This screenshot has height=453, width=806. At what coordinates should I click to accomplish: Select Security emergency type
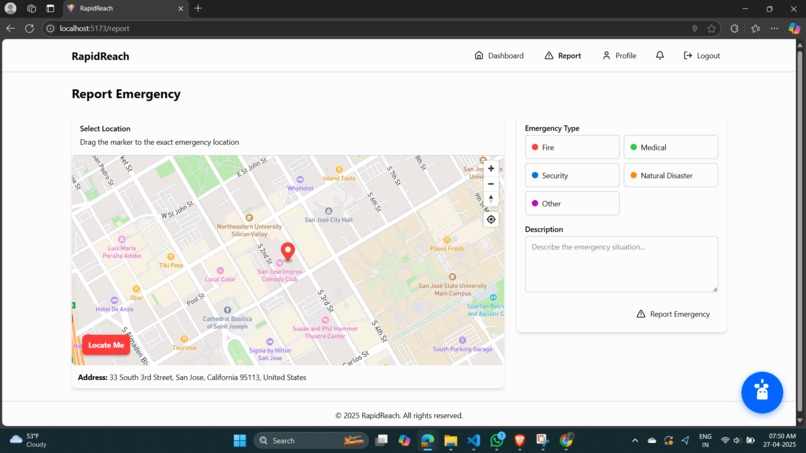[572, 175]
